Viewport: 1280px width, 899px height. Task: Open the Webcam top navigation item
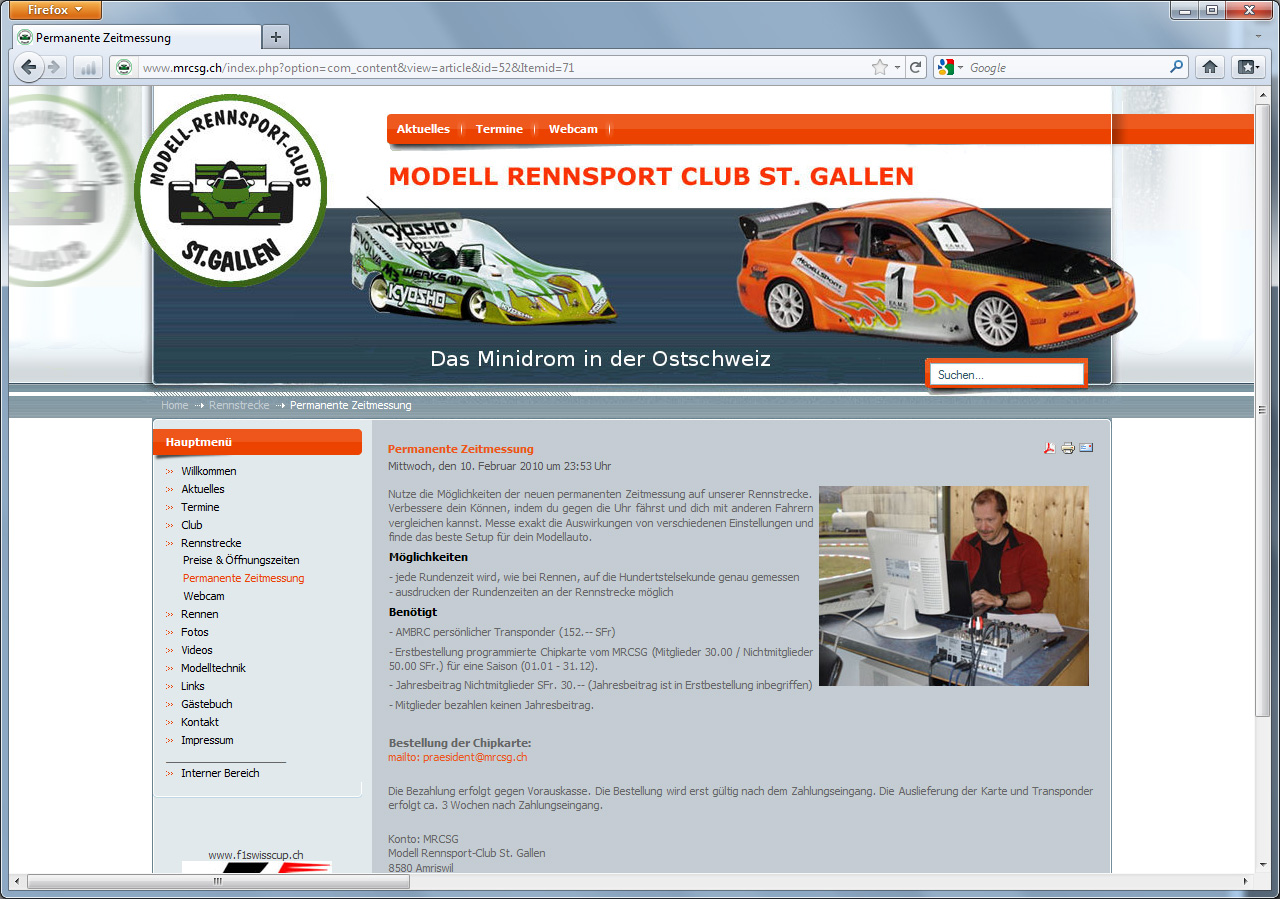click(573, 129)
